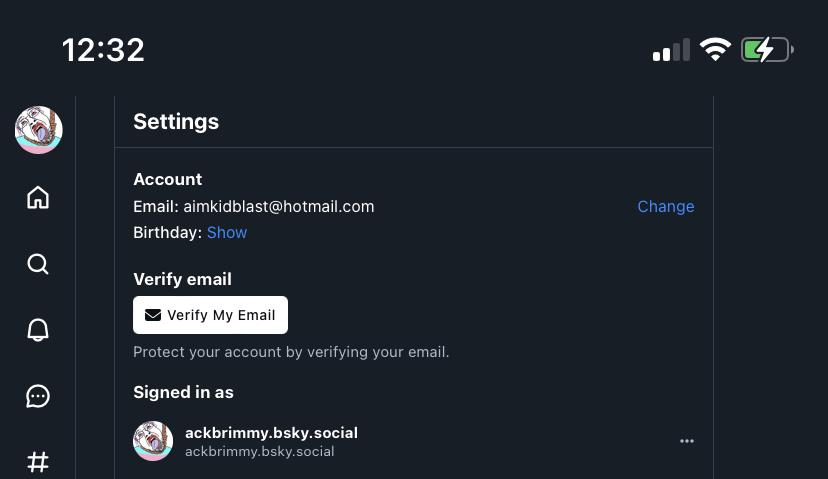Tap the Wi-Fi icon in the status bar
Viewport: 828px width, 479px height.
point(715,49)
